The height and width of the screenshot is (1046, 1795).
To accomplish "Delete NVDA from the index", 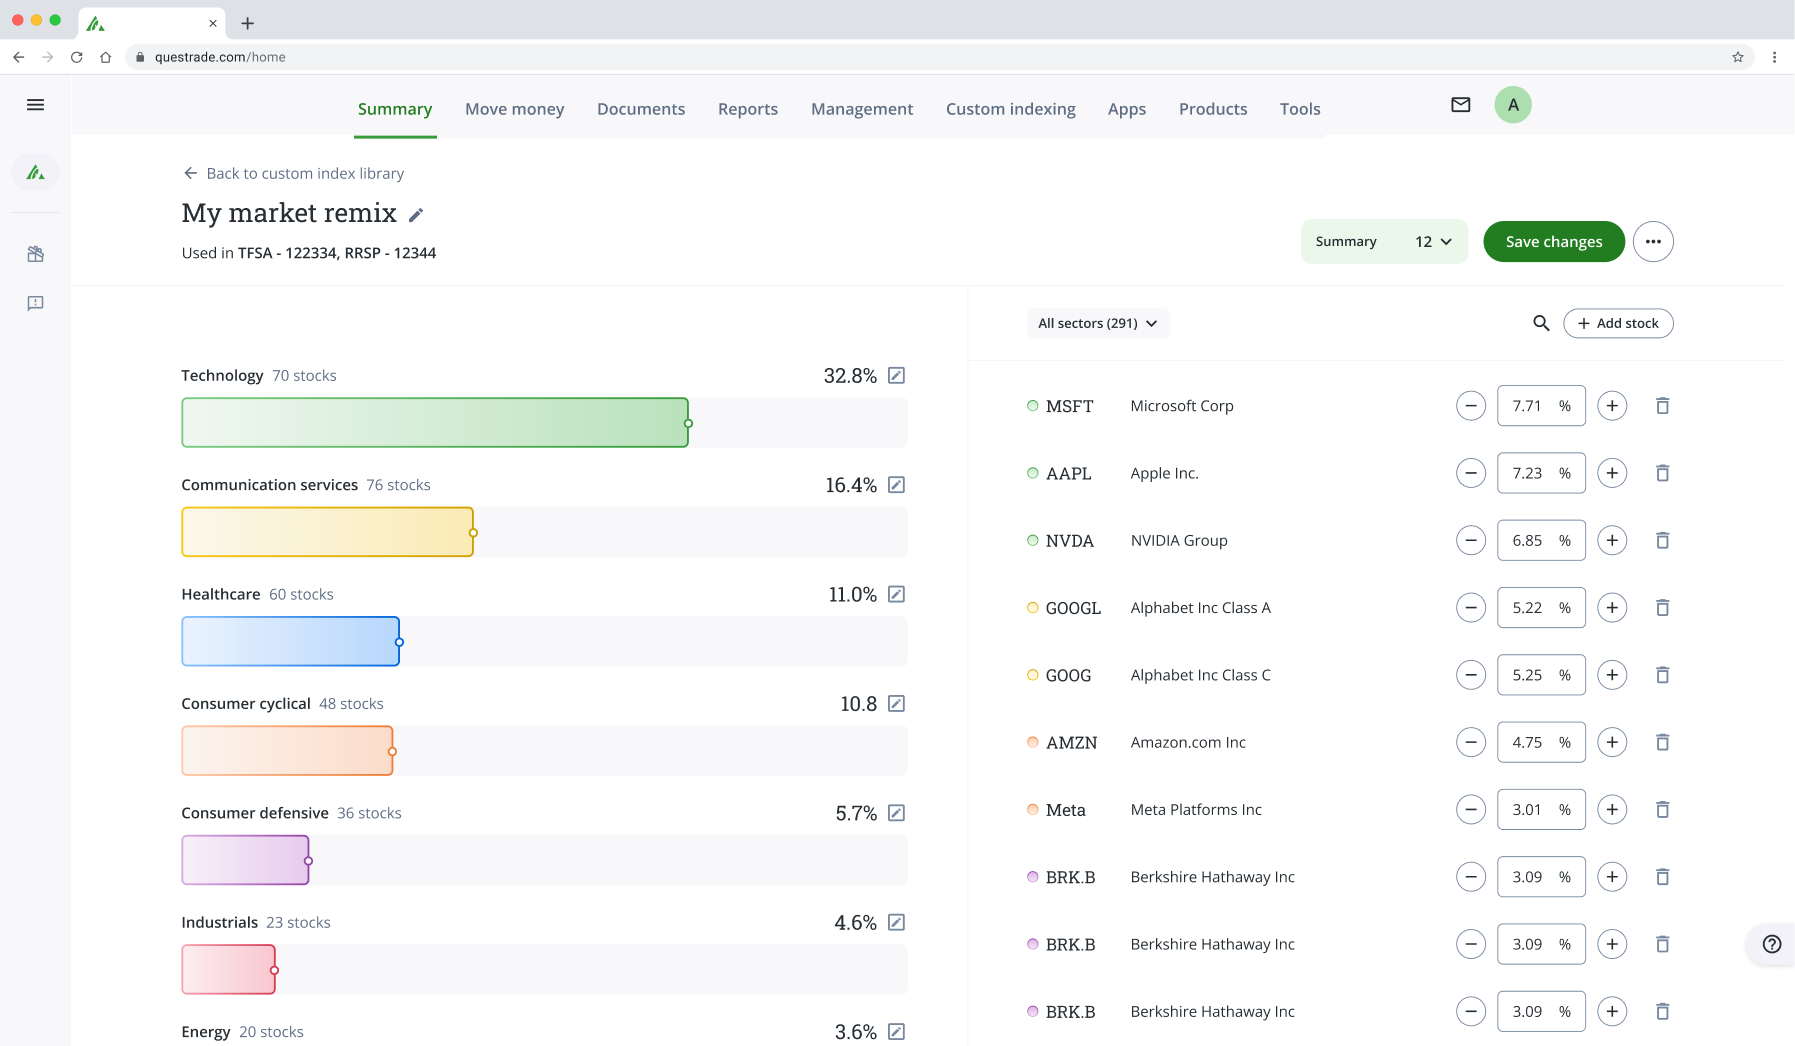I will 1663,540.
